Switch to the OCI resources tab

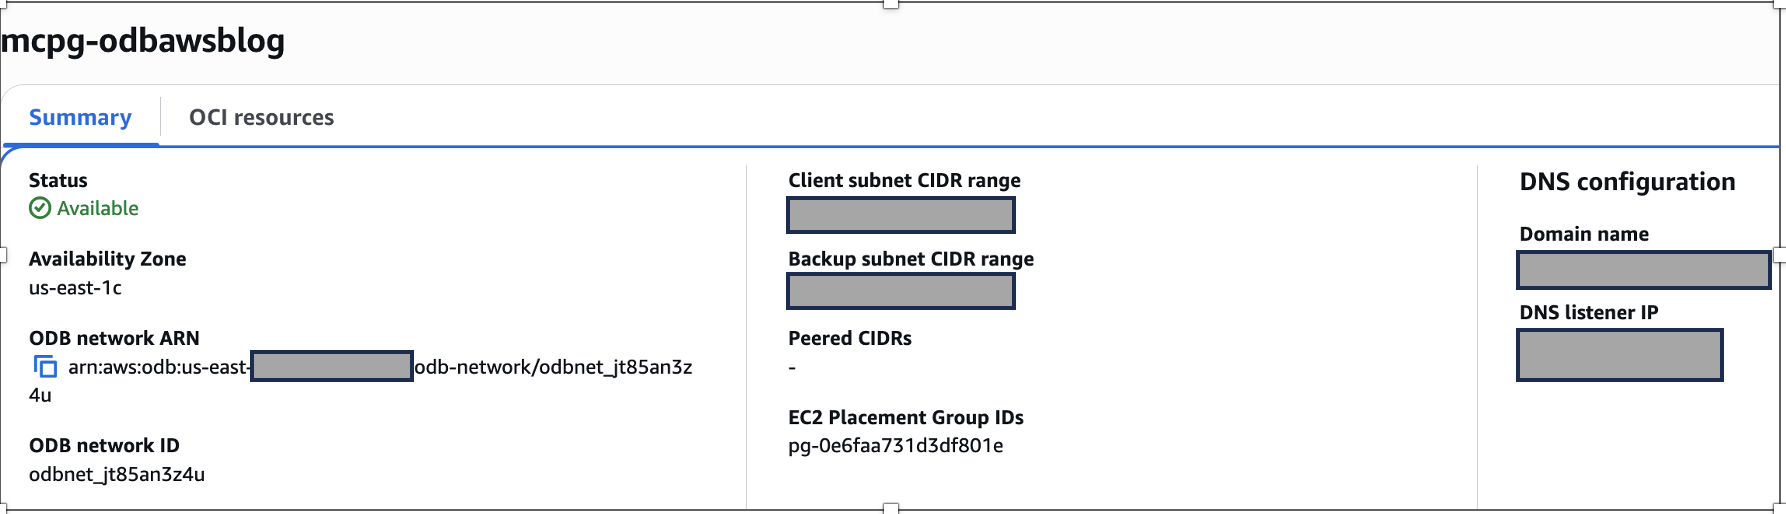[261, 117]
